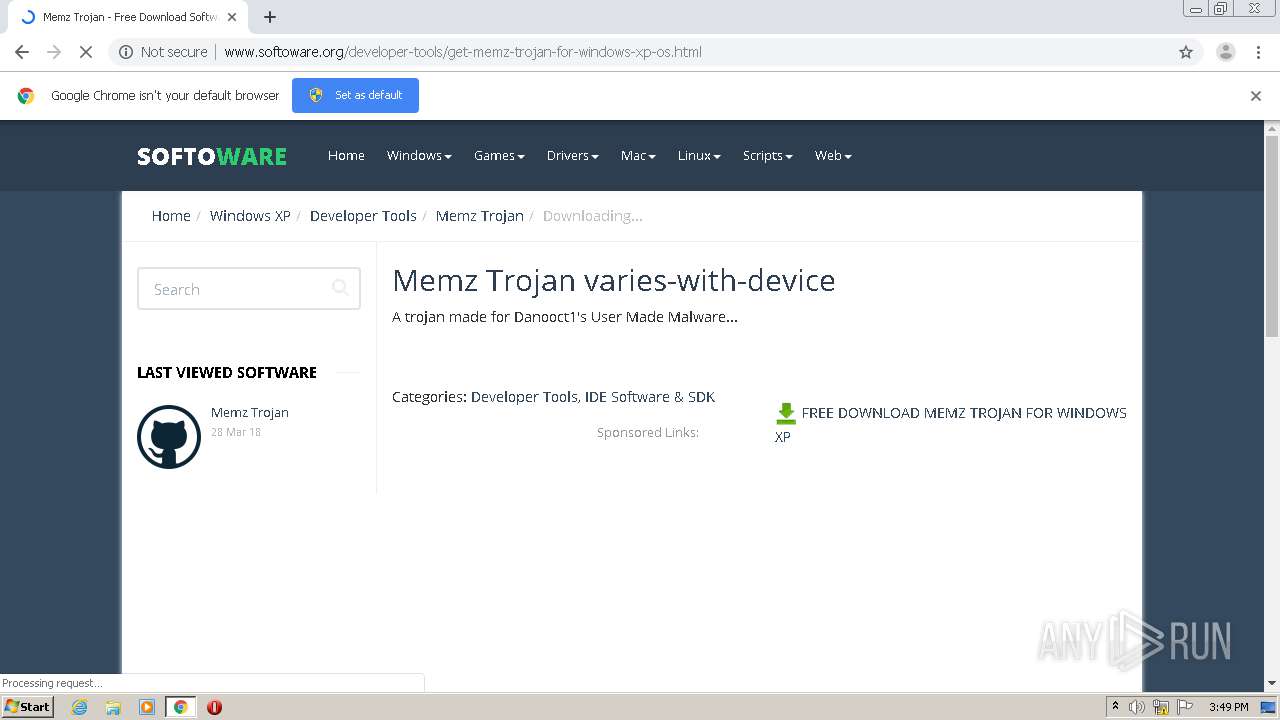Open Chrome's three-dot menu

pyautogui.click(x=1258, y=52)
